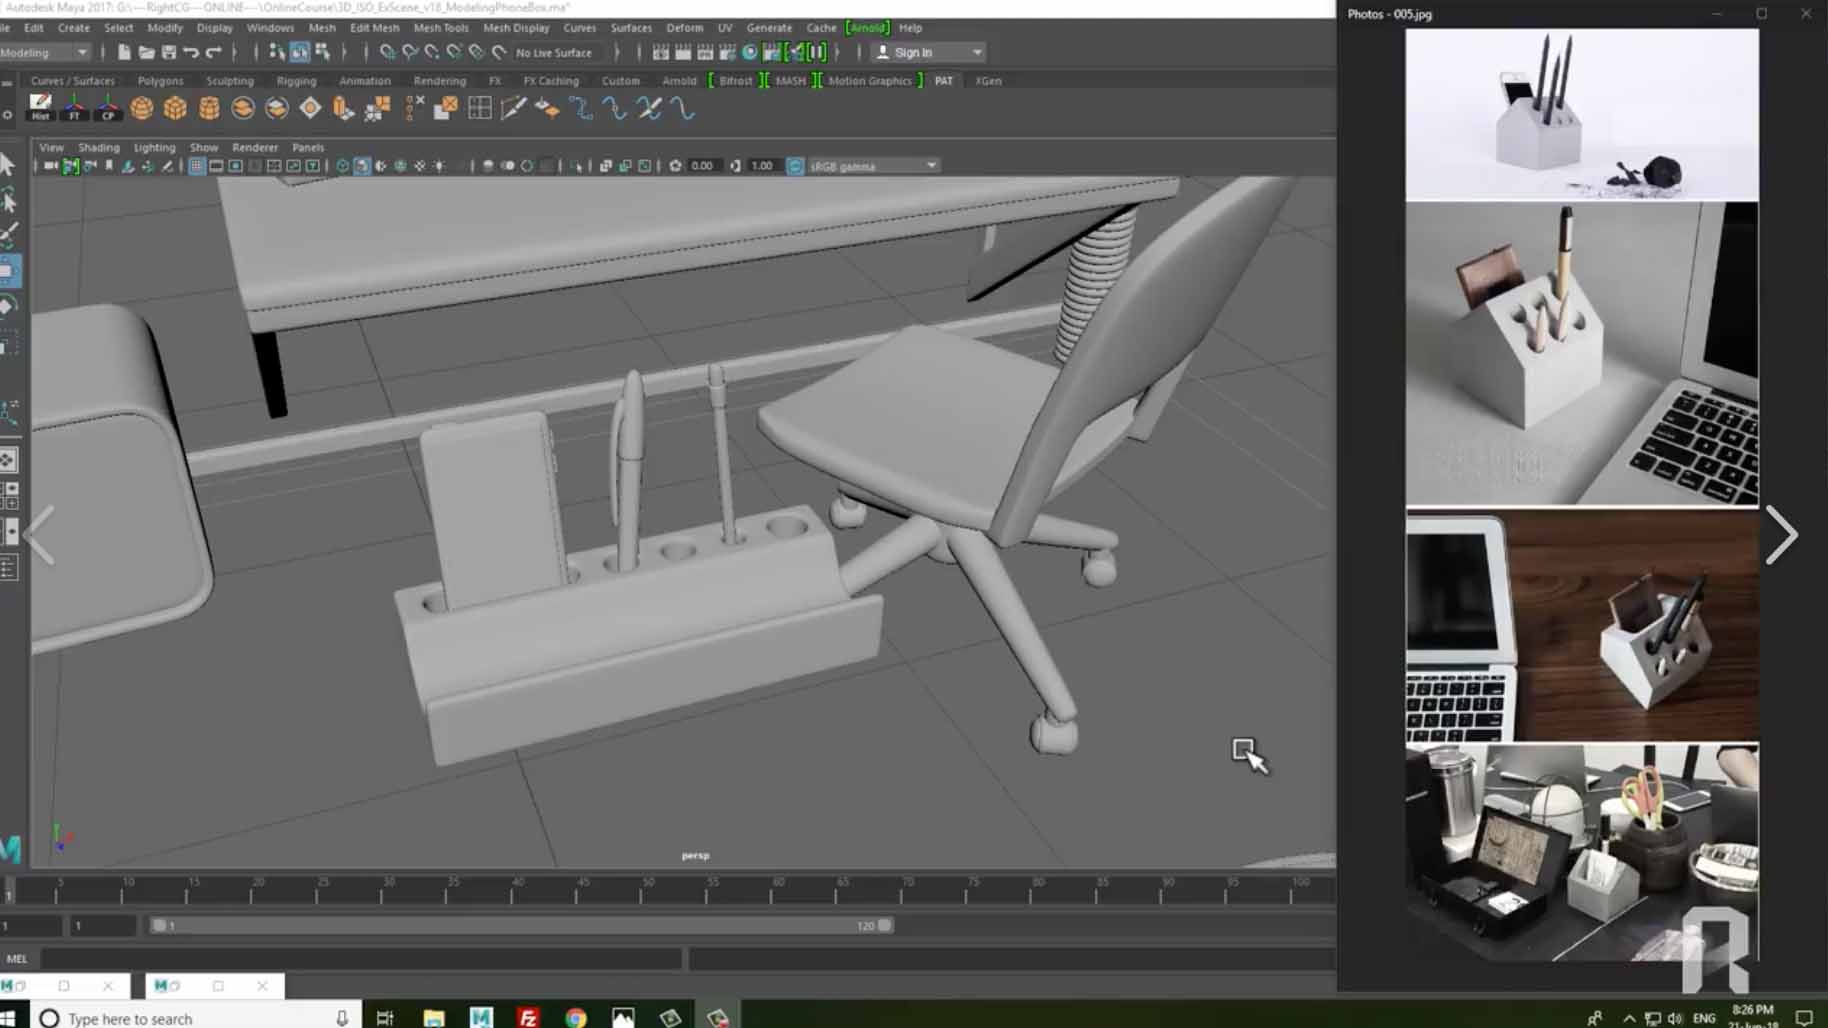The height and width of the screenshot is (1028, 1828).
Task: Open the Shading panel menu
Action: 98,147
